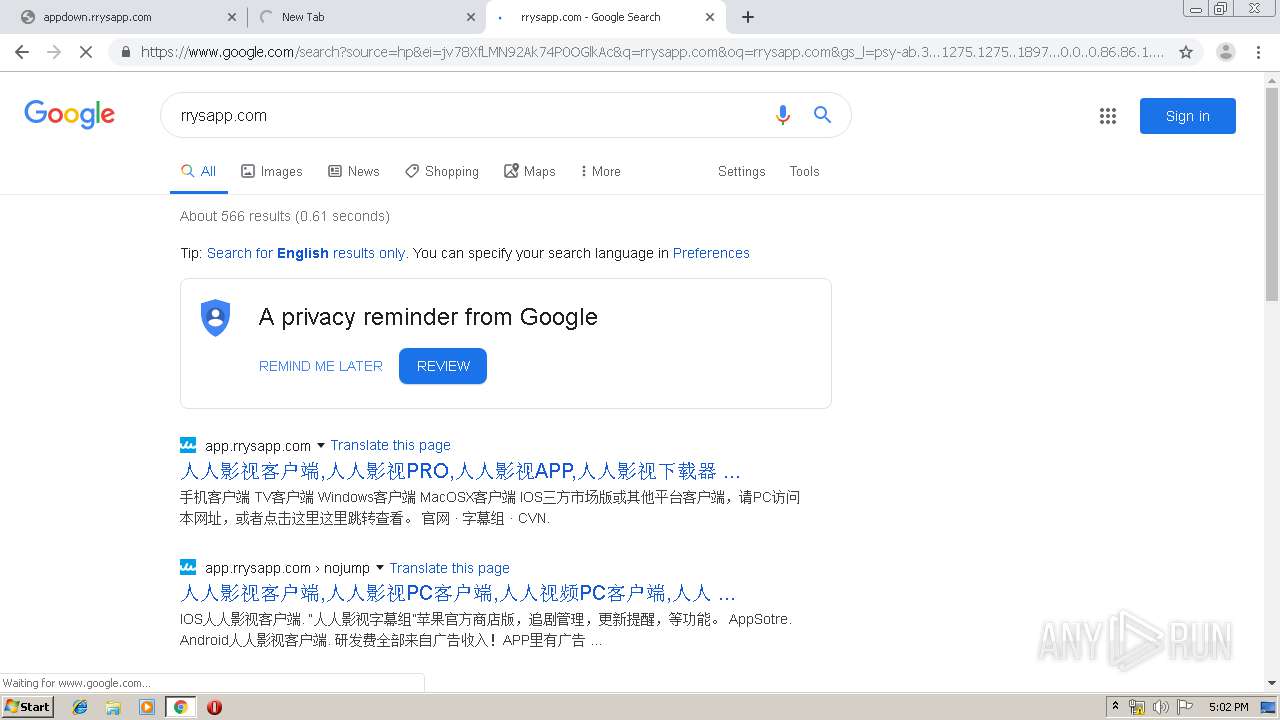The image size is (1280, 720).
Task: Open second result title with PC客户端
Action: (458, 593)
